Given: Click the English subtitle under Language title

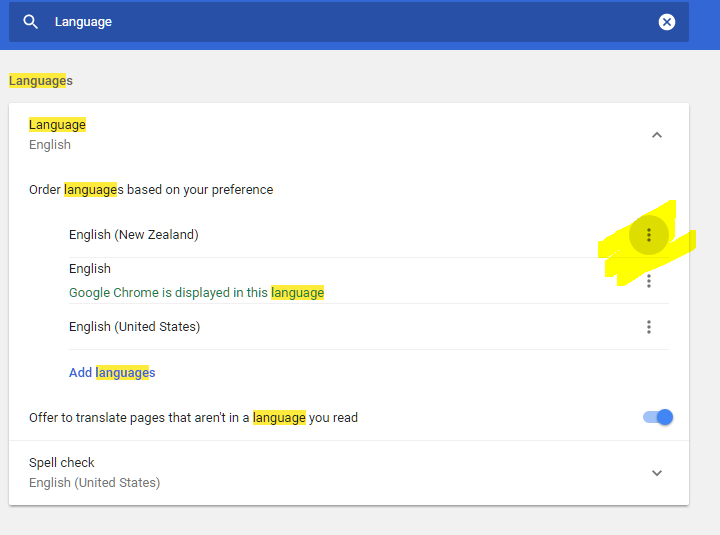Looking at the screenshot, I should click(x=50, y=145).
